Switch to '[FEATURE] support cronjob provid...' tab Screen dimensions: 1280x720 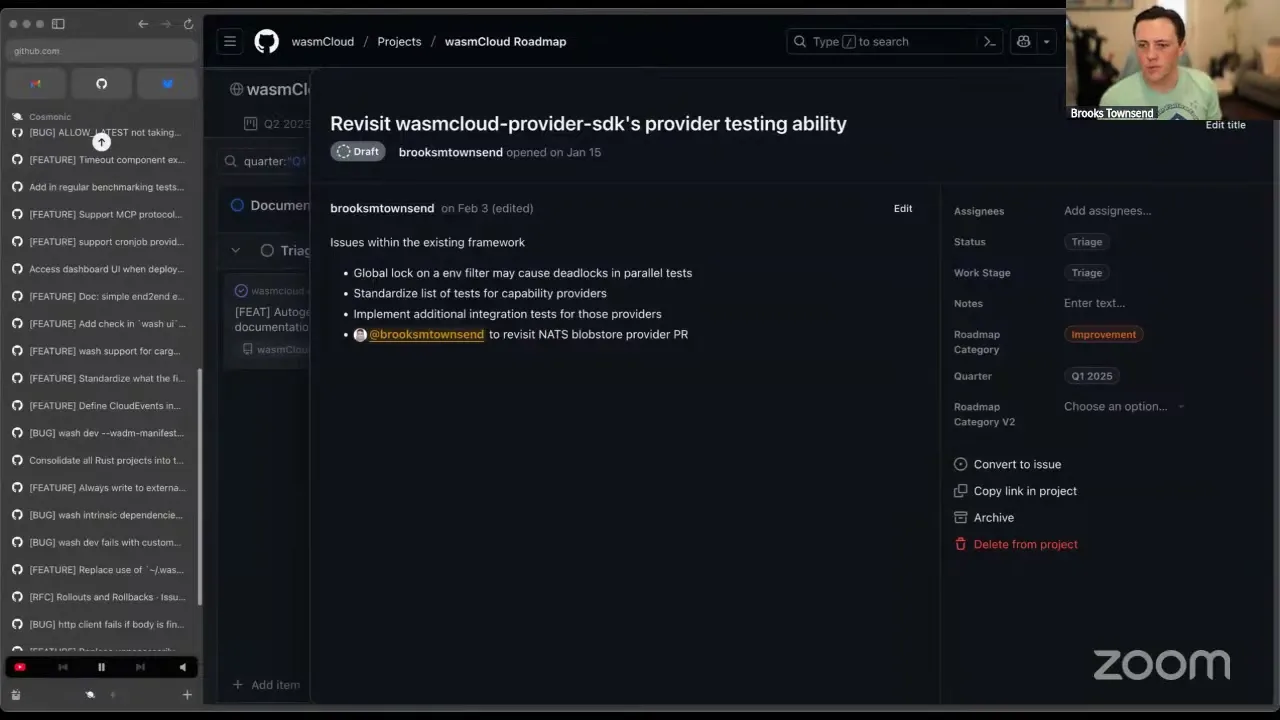pos(100,242)
